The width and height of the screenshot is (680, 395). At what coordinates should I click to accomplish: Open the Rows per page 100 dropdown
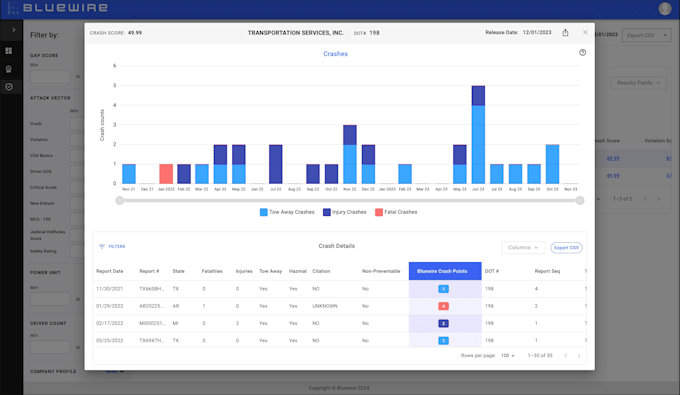pos(507,356)
